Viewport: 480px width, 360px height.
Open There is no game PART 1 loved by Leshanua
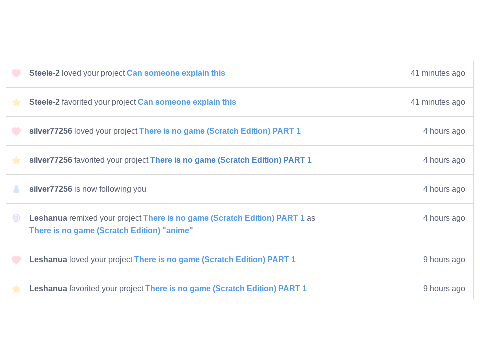tap(215, 259)
